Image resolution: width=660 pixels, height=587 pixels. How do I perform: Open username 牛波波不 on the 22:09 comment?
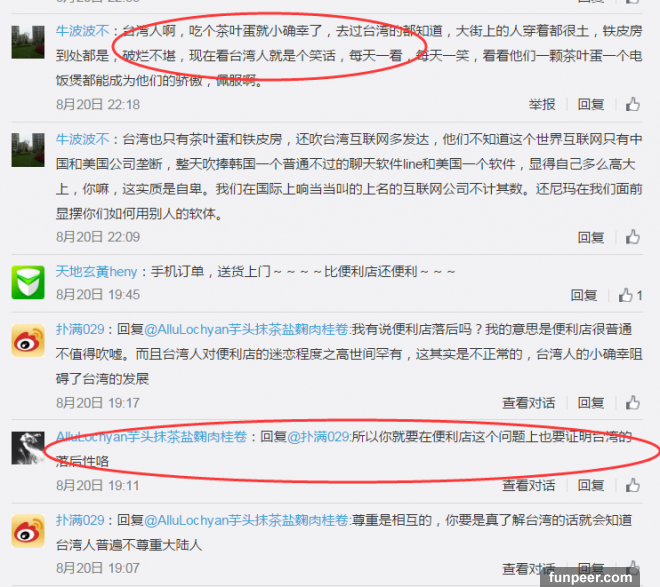[82, 139]
